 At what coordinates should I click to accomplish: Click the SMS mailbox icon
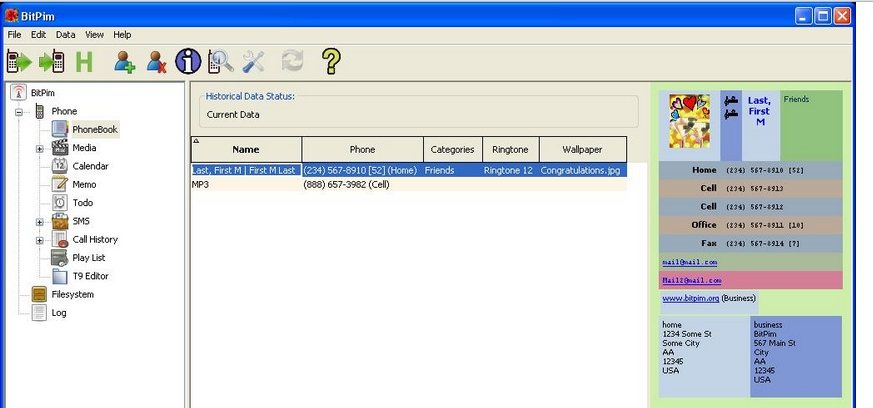60,221
